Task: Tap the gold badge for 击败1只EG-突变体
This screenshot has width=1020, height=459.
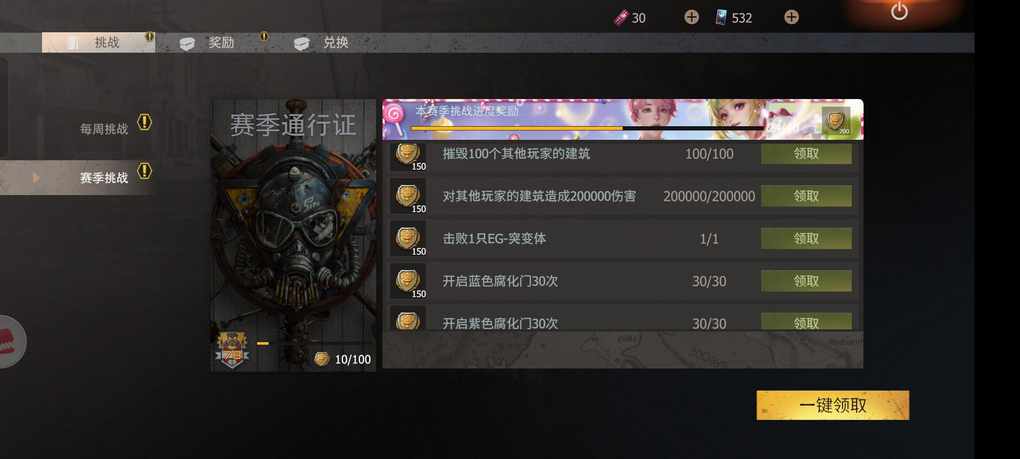Action: [409, 239]
